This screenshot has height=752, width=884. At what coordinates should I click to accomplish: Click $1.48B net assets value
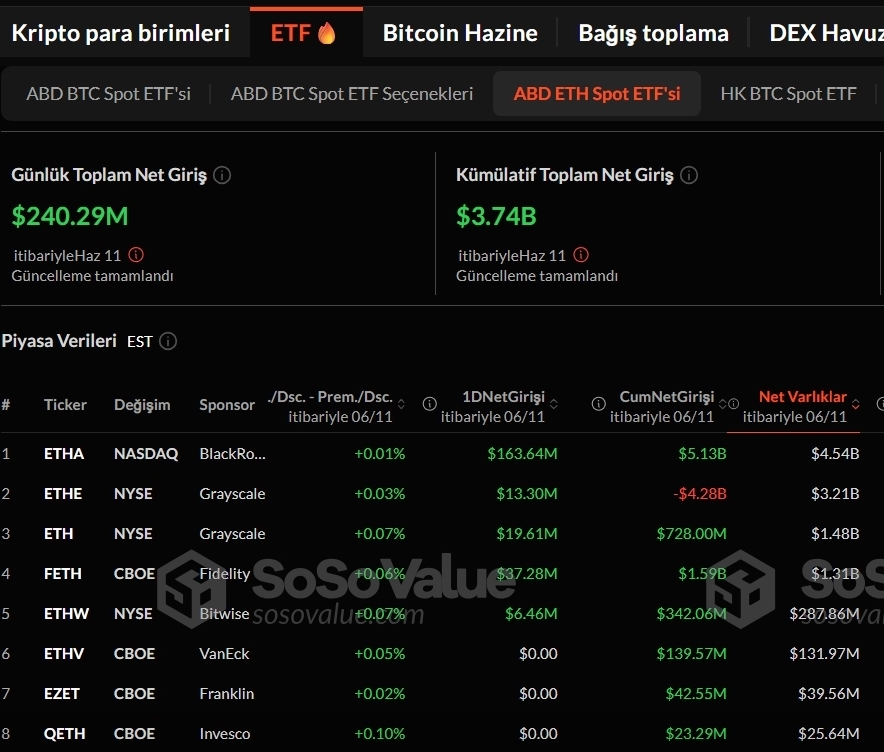(x=835, y=534)
